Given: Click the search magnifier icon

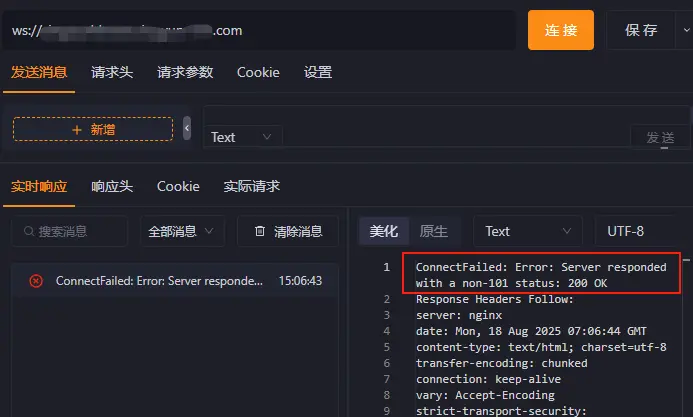Looking at the screenshot, I should (29, 231).
